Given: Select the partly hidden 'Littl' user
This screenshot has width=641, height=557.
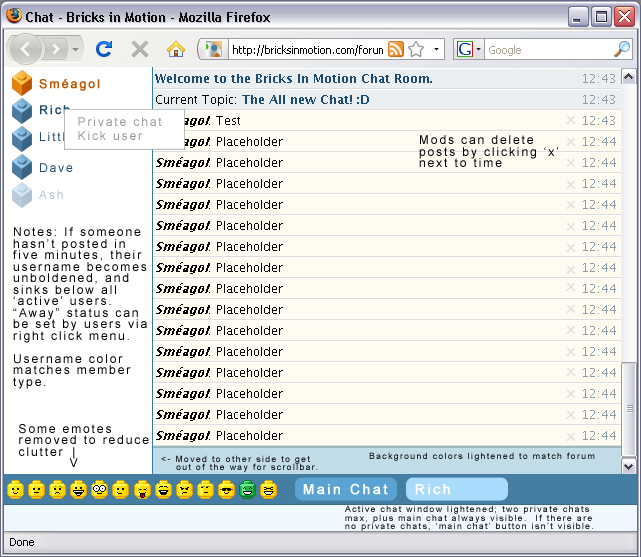Looking at the screenshot, I should 52,136.
